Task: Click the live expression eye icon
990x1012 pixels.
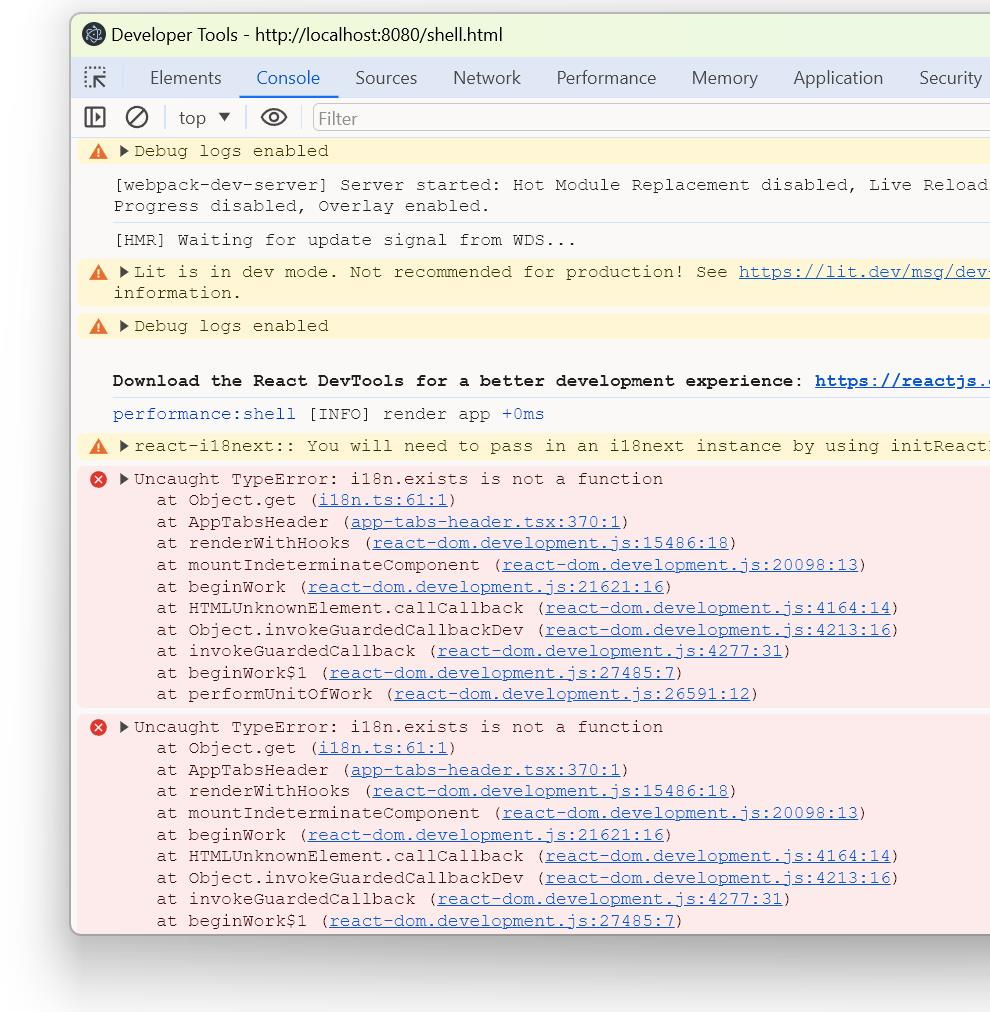Action: coord(273,118)
